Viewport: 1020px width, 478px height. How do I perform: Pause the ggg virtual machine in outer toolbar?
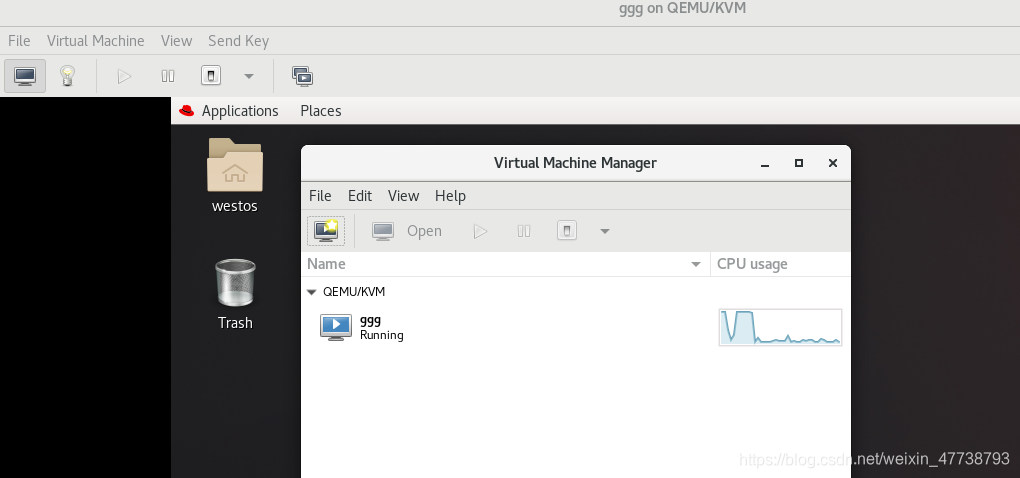pyautogui.click(x=168, y=77)
